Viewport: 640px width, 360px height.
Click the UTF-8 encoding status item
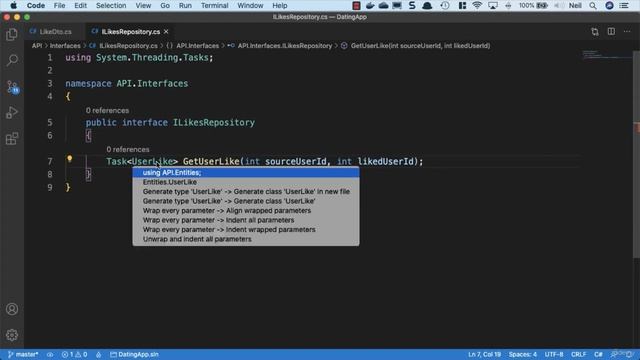(x=554, y=354)
